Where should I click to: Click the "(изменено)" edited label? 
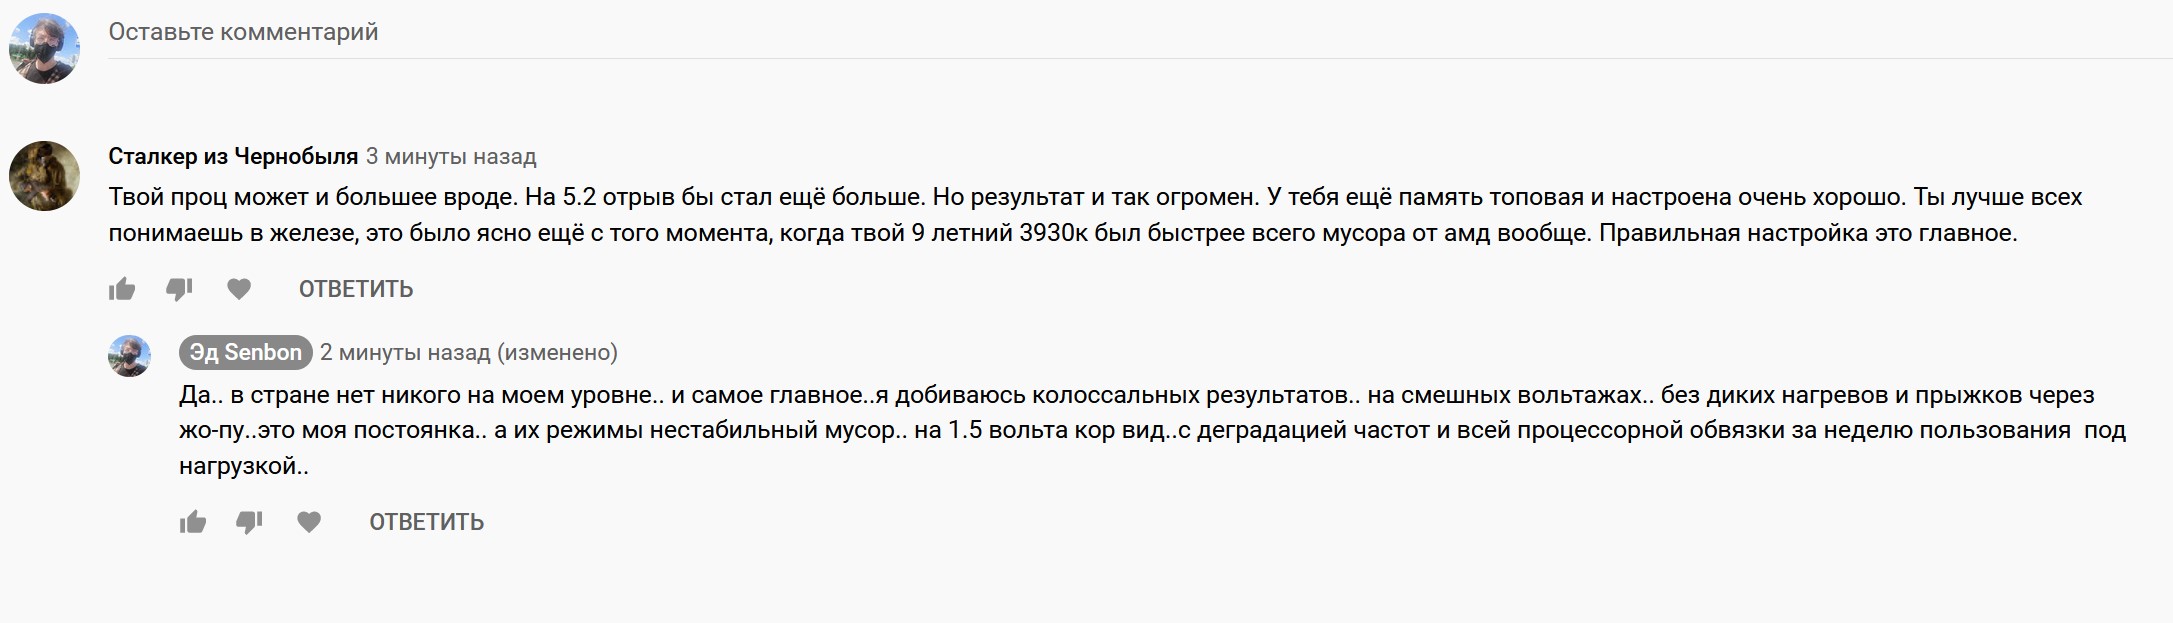[557, 352]
